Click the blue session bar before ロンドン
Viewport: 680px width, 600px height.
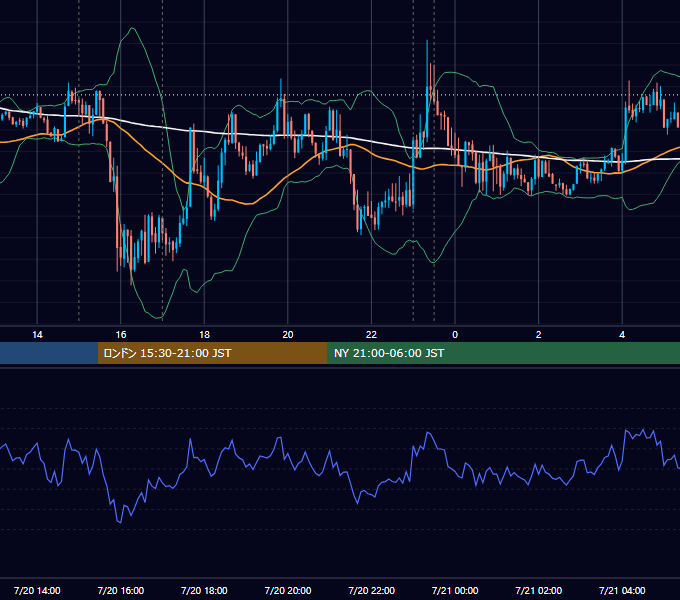pyautogui.click(x=49, y=353)
